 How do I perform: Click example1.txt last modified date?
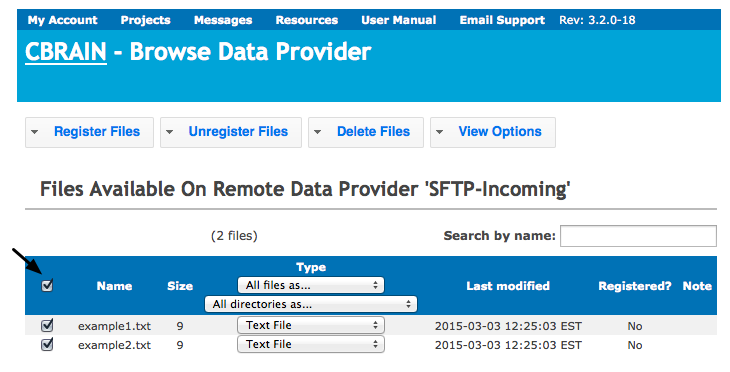pyautogui.click(x=508, y=326)
